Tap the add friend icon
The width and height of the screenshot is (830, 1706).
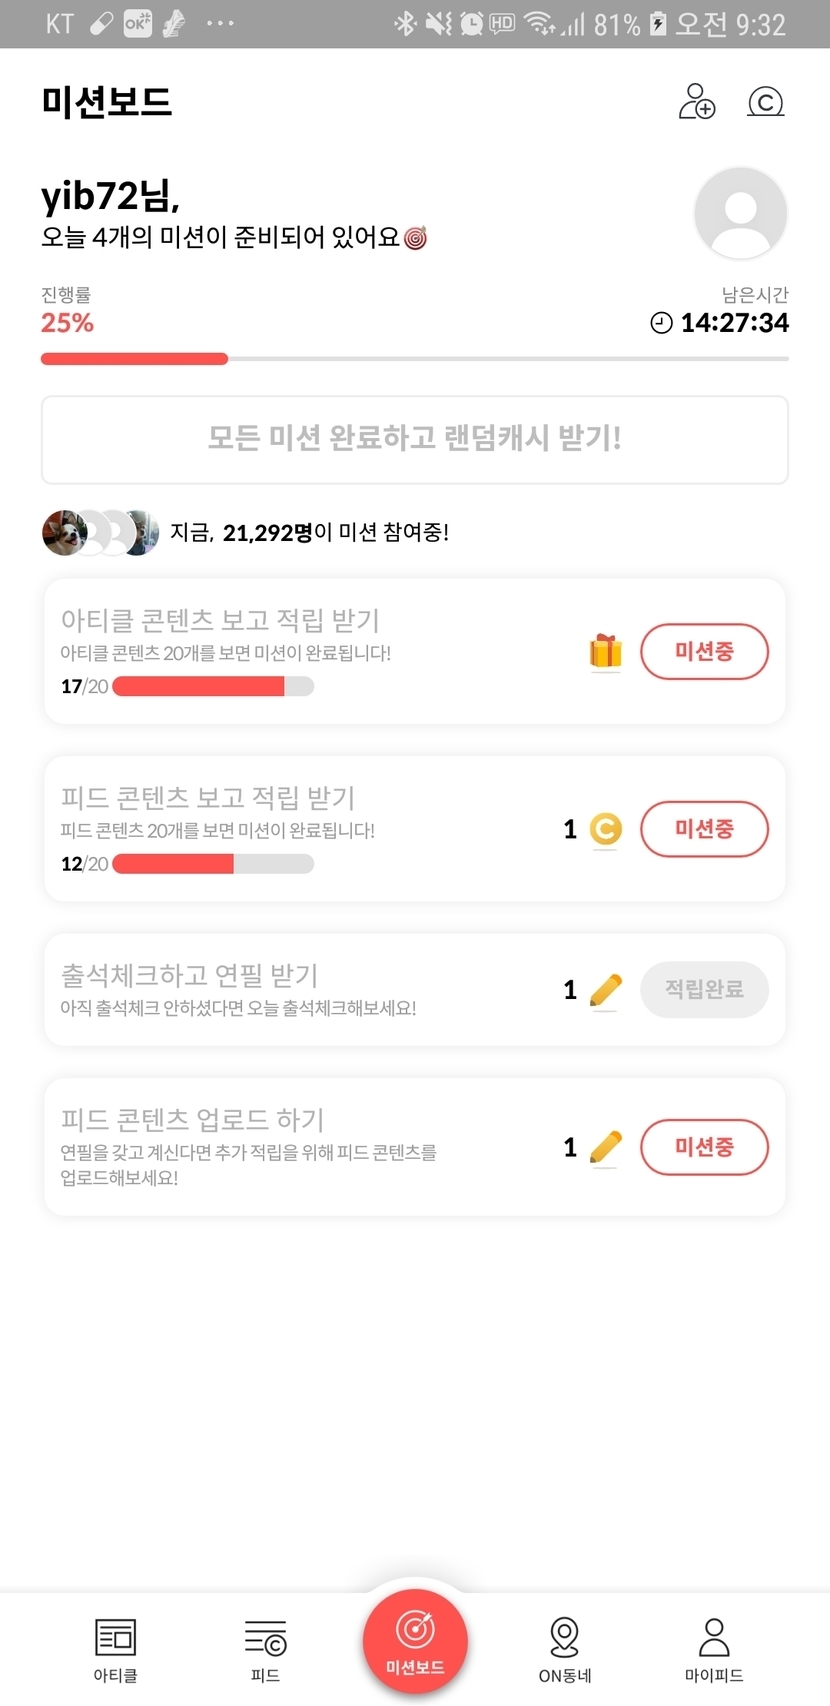pos(697,102)
